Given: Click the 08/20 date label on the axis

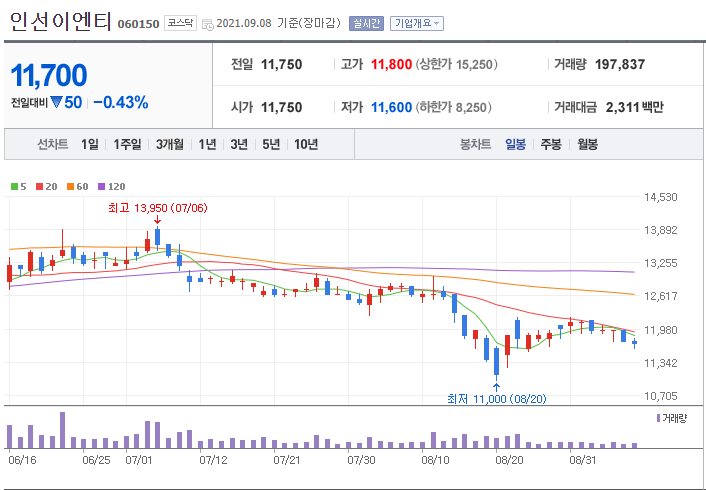Looking at the screenshot, I should tap(509, 460).
